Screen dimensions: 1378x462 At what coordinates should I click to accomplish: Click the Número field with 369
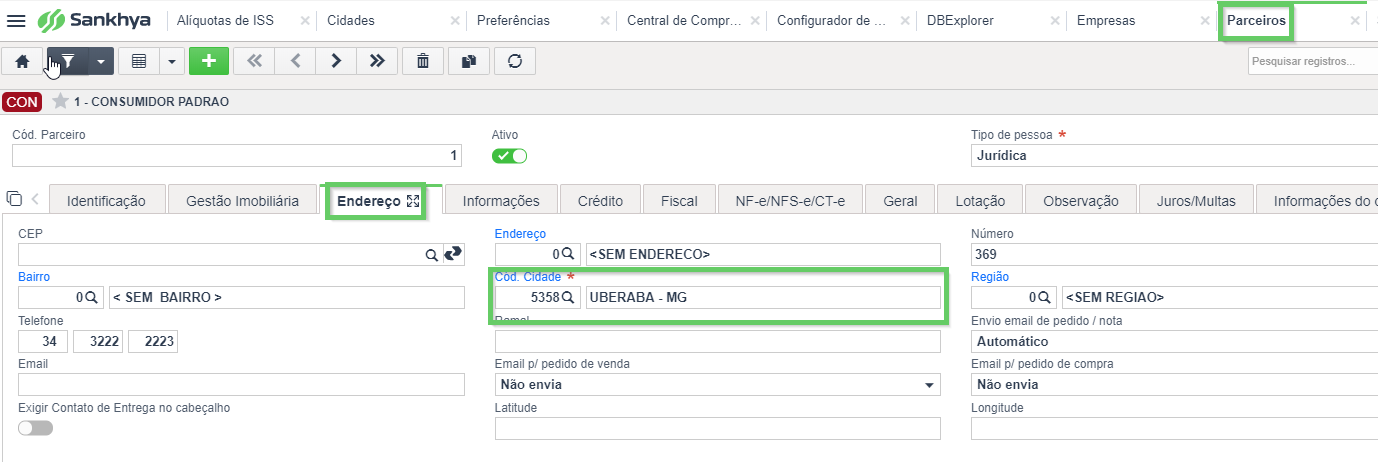click(x=1174, y=255)
